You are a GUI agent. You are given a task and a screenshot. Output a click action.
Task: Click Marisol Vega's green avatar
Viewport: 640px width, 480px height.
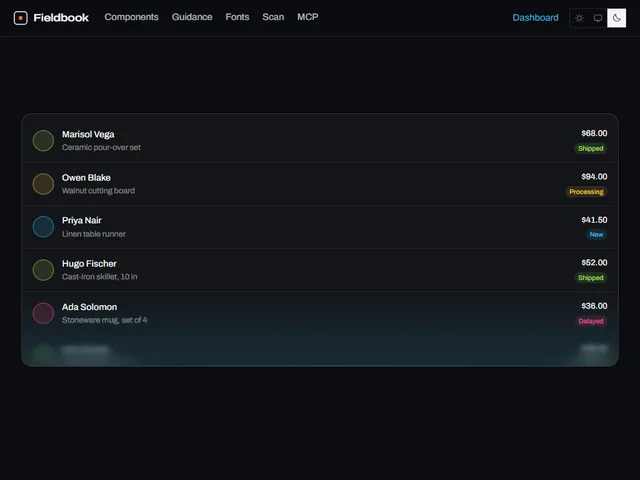pos(43,140)
